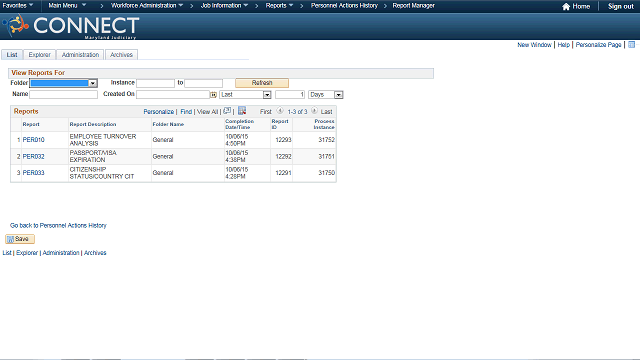Show the next row arrow in Reports

(314, 111)
